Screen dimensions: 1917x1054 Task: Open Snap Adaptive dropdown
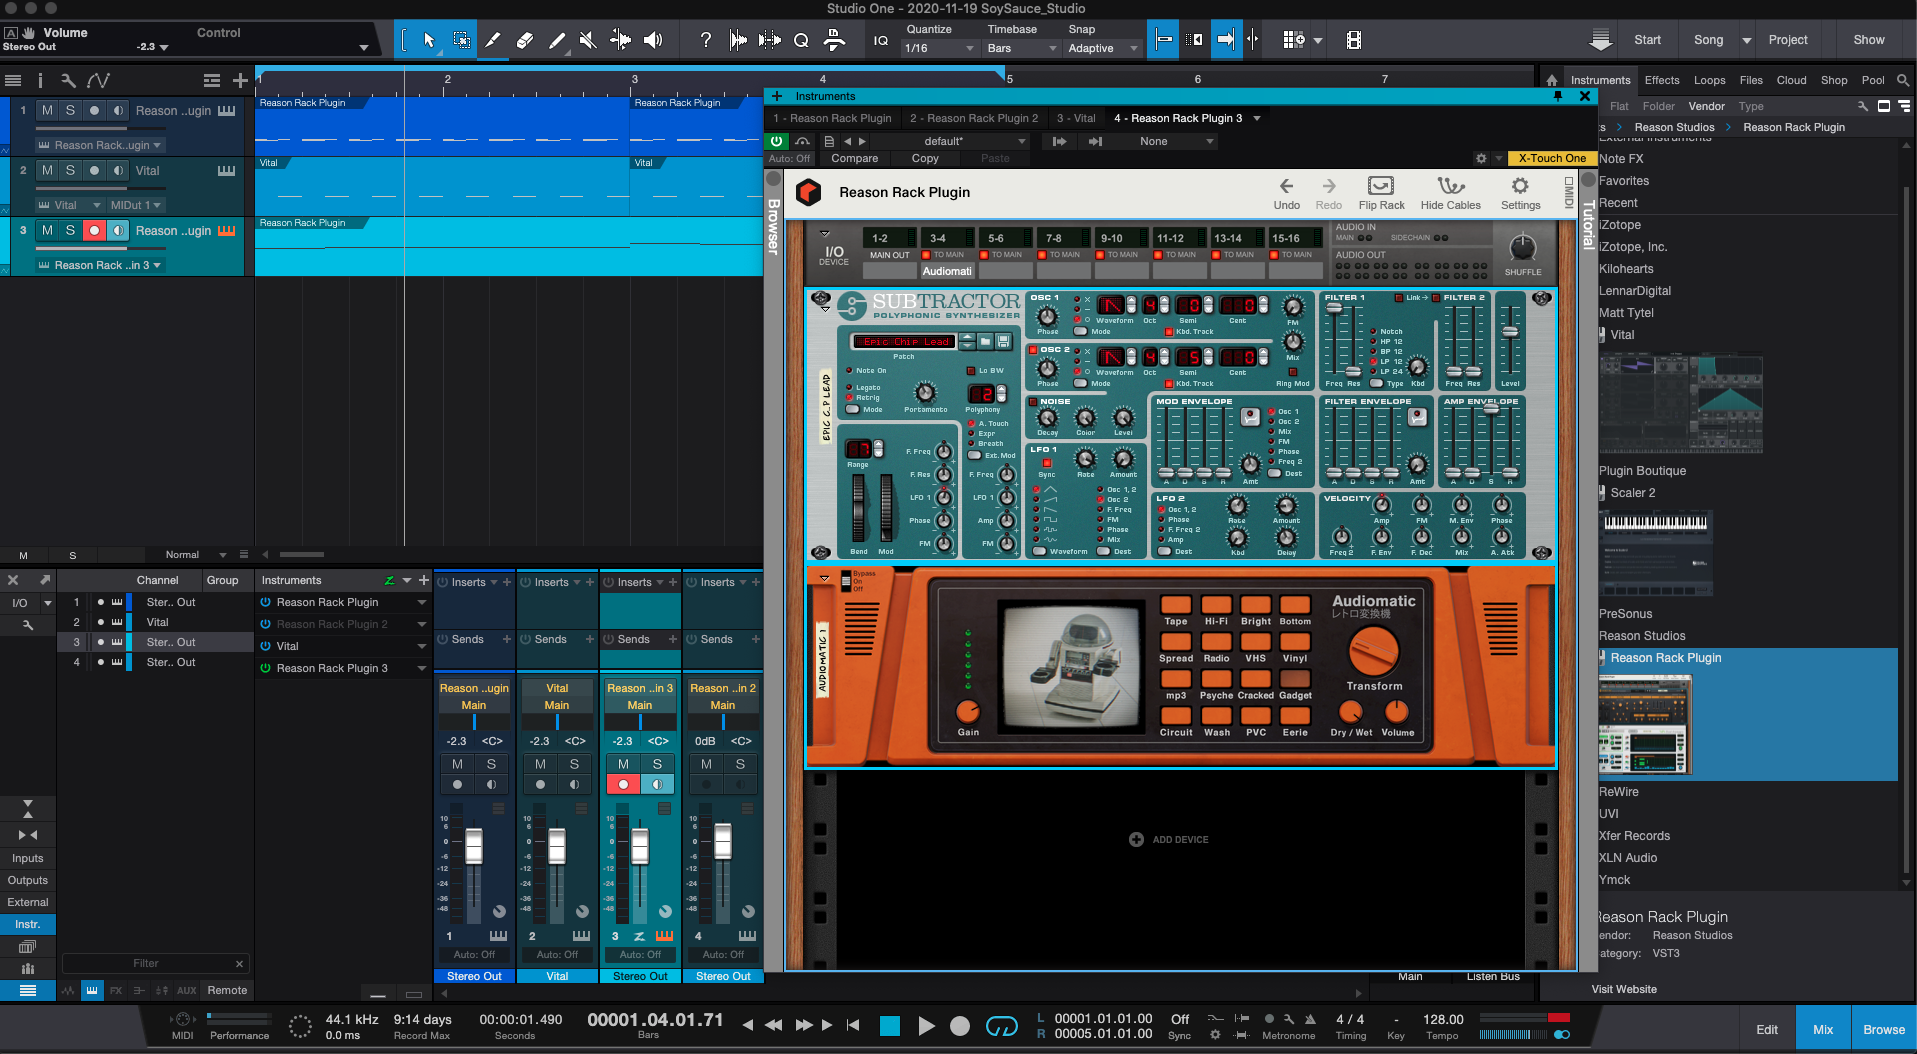[1103, 48]
